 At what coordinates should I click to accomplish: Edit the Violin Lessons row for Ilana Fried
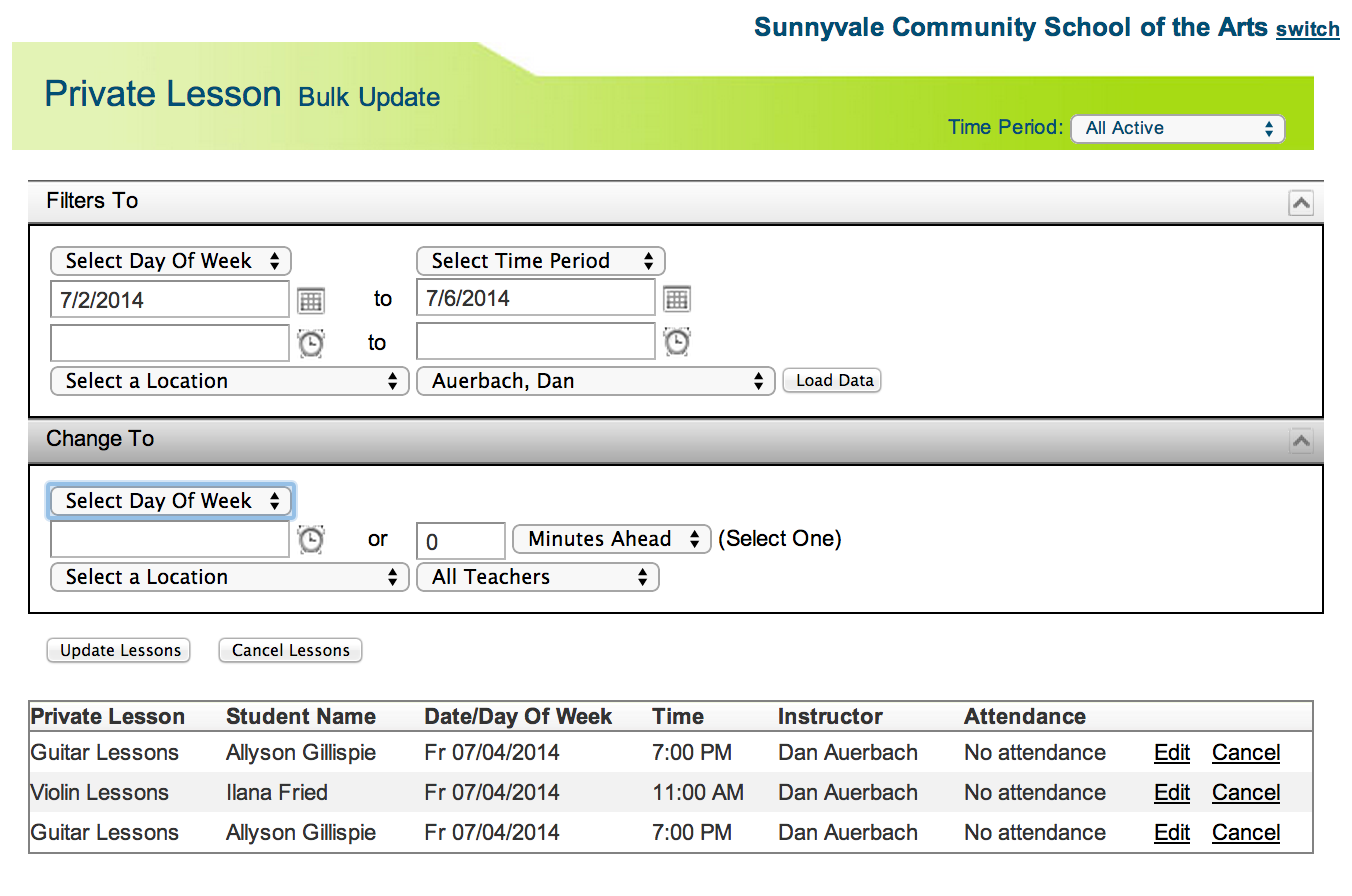click(1171, 793)
